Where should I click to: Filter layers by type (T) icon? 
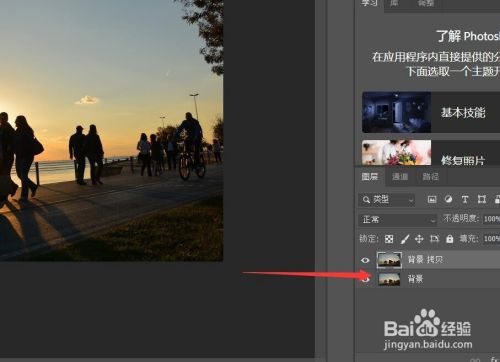(x=465, y=199)
